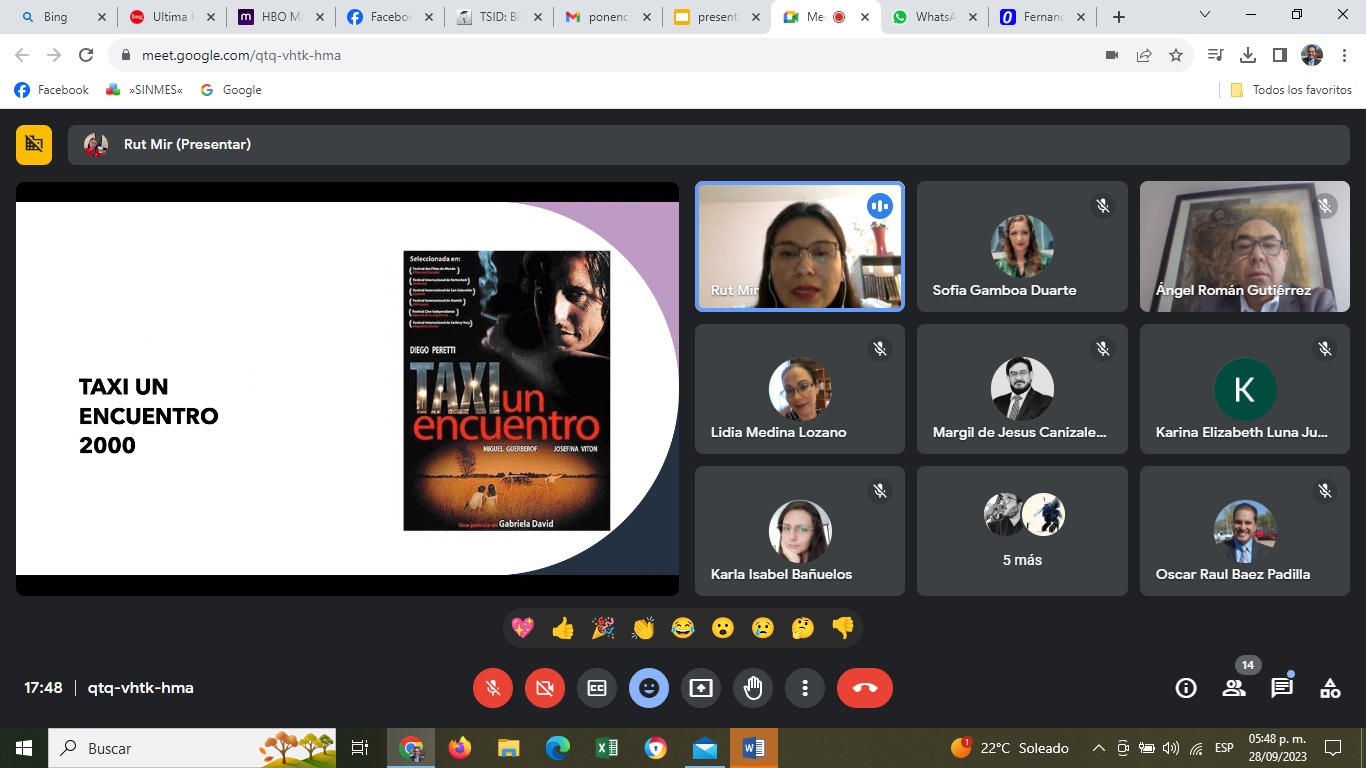Viewport: 1366px width, 768px height.
Task: Switch to the Gmail ponencia tab
Action: point(608,17)
